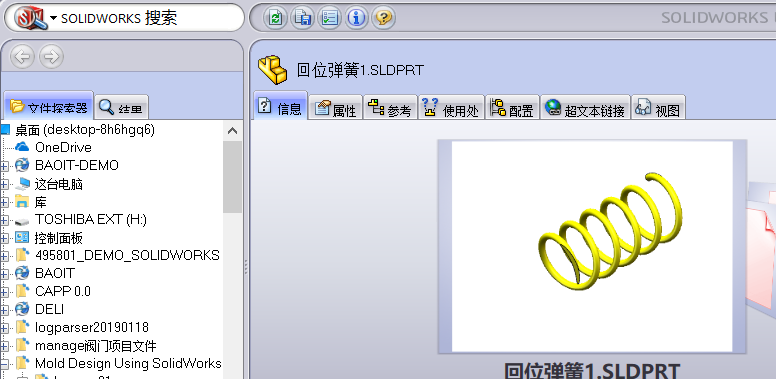
Task: Open the 信息 tab
Action: pos(280,107)
